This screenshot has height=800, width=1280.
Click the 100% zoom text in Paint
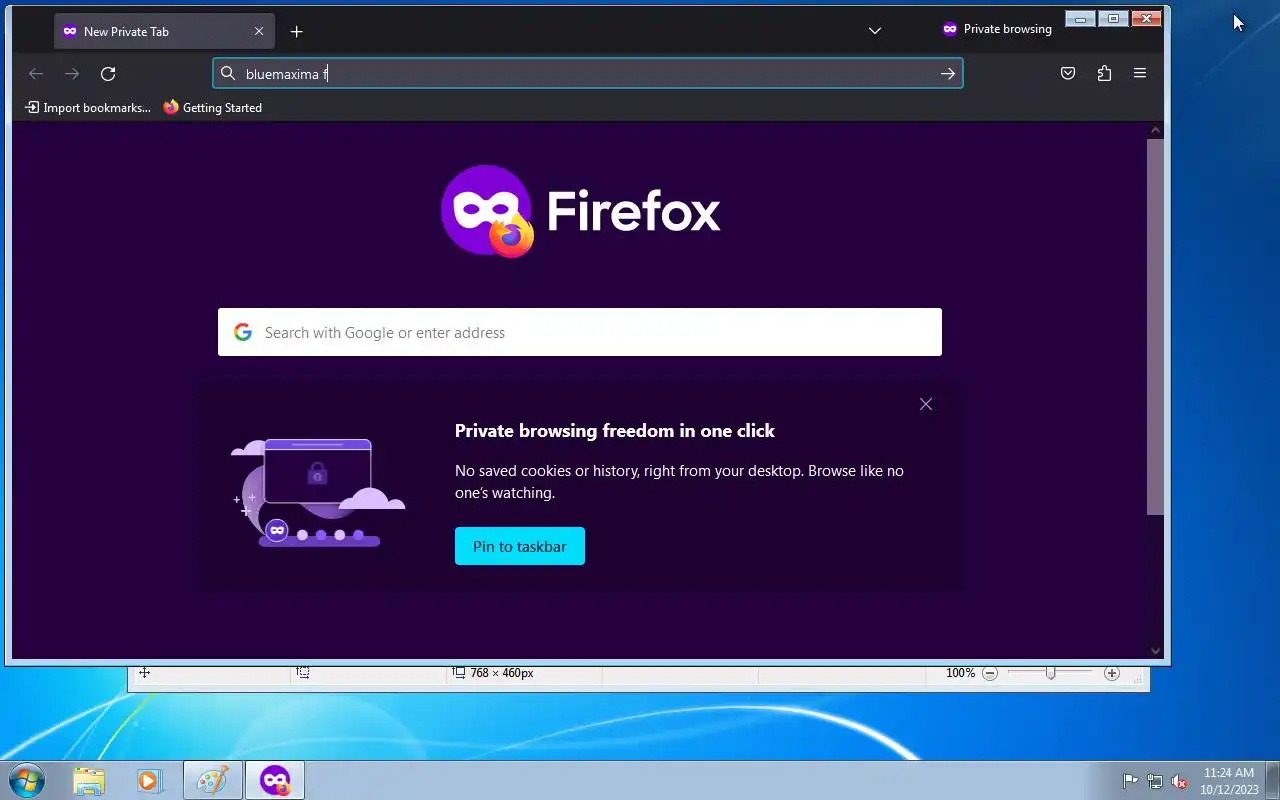click(x=960, y=673)
